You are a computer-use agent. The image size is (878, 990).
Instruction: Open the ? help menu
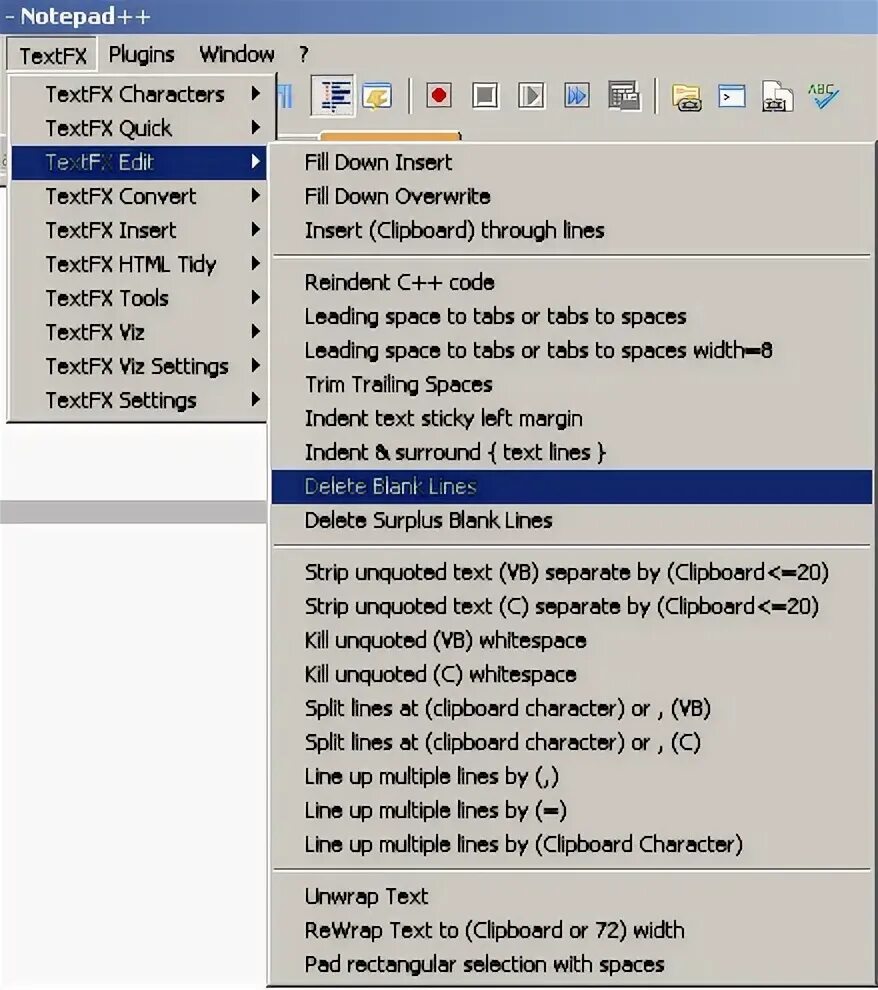(x=304, y=54)
